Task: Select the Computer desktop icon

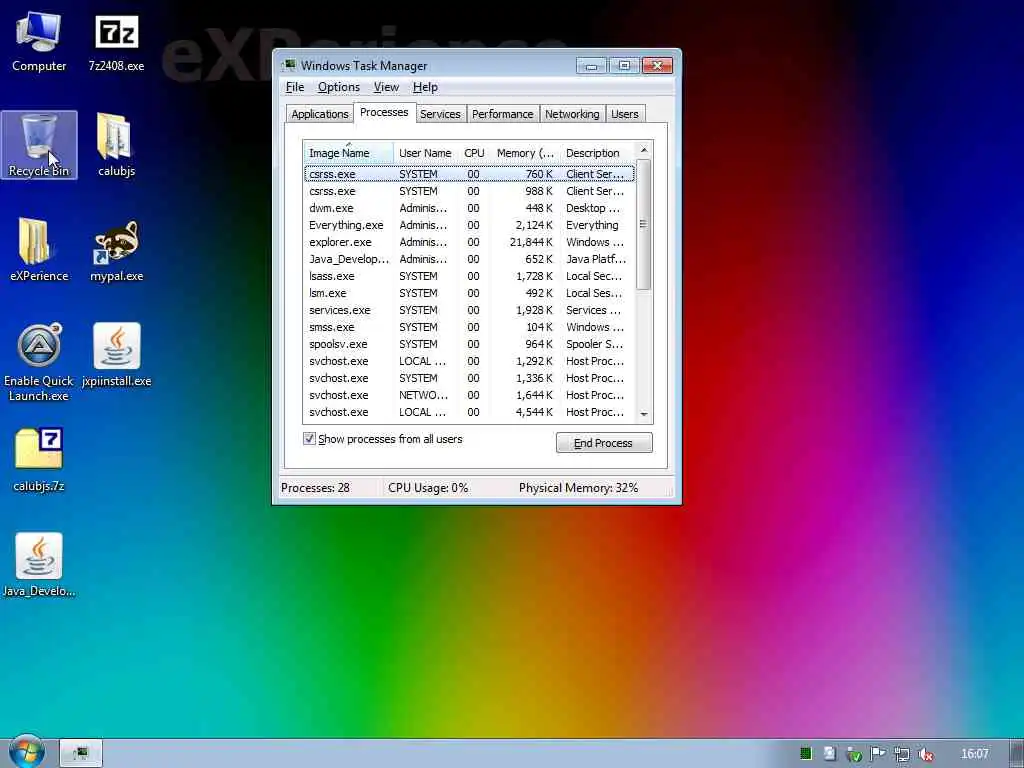Action: [x=39, y=42]
